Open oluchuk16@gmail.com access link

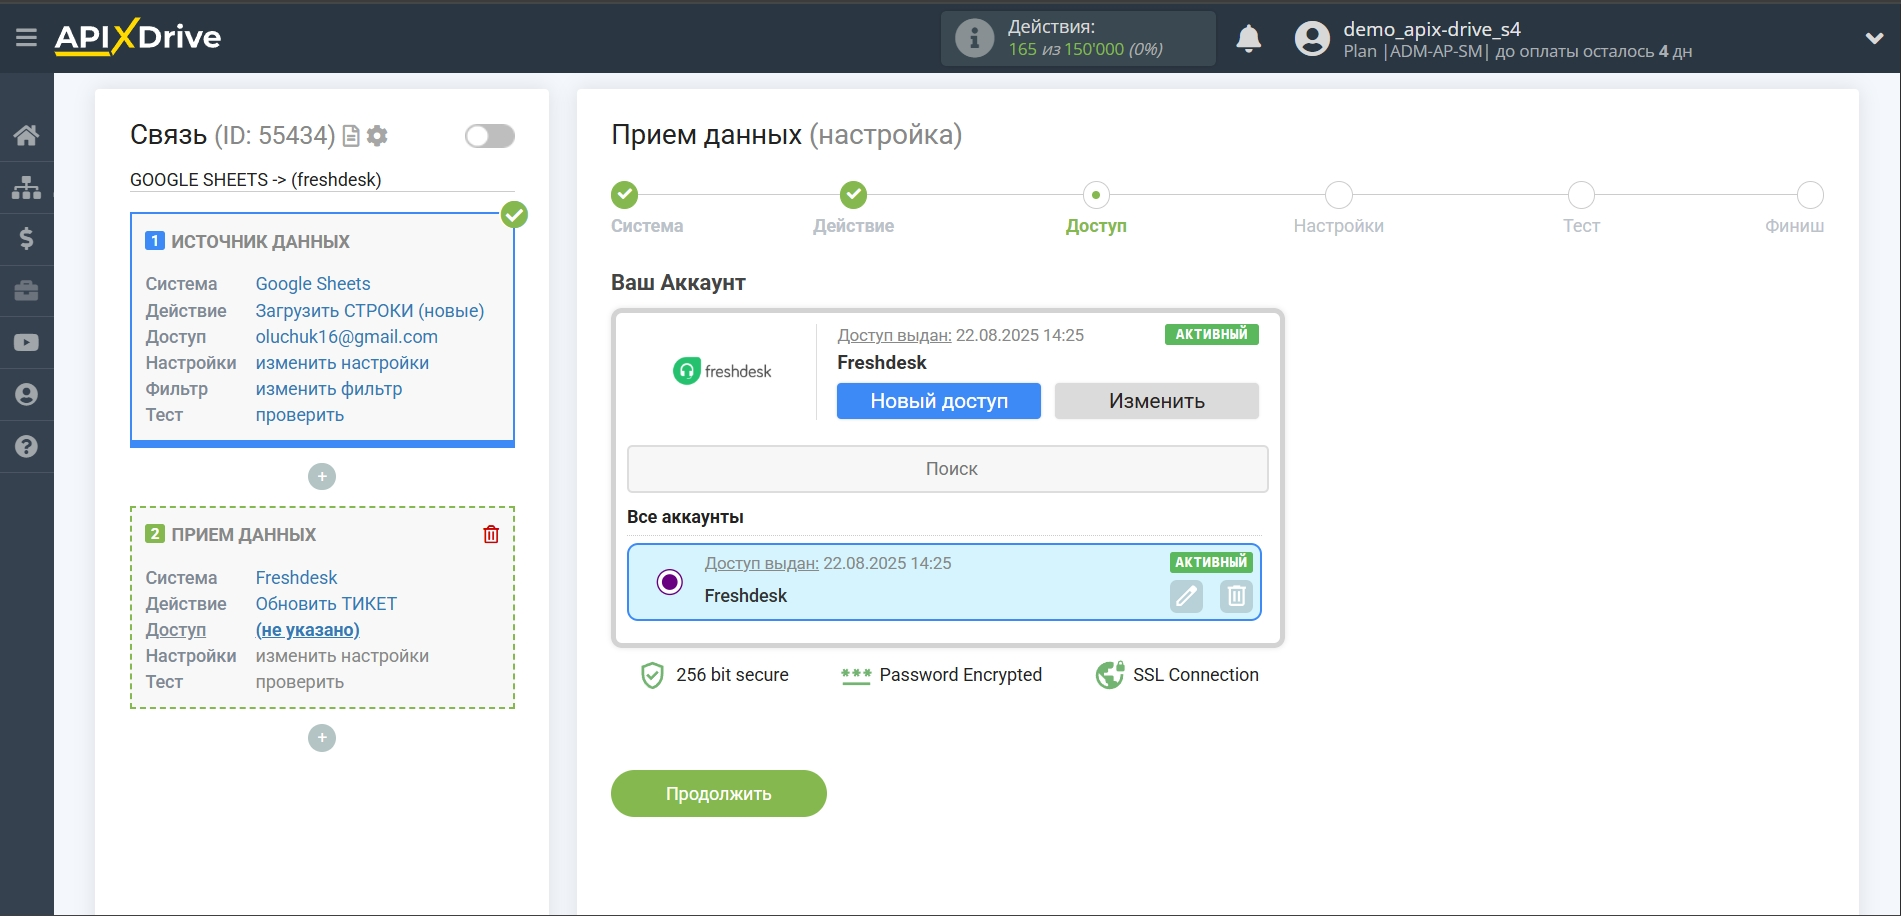click(347, 337)
